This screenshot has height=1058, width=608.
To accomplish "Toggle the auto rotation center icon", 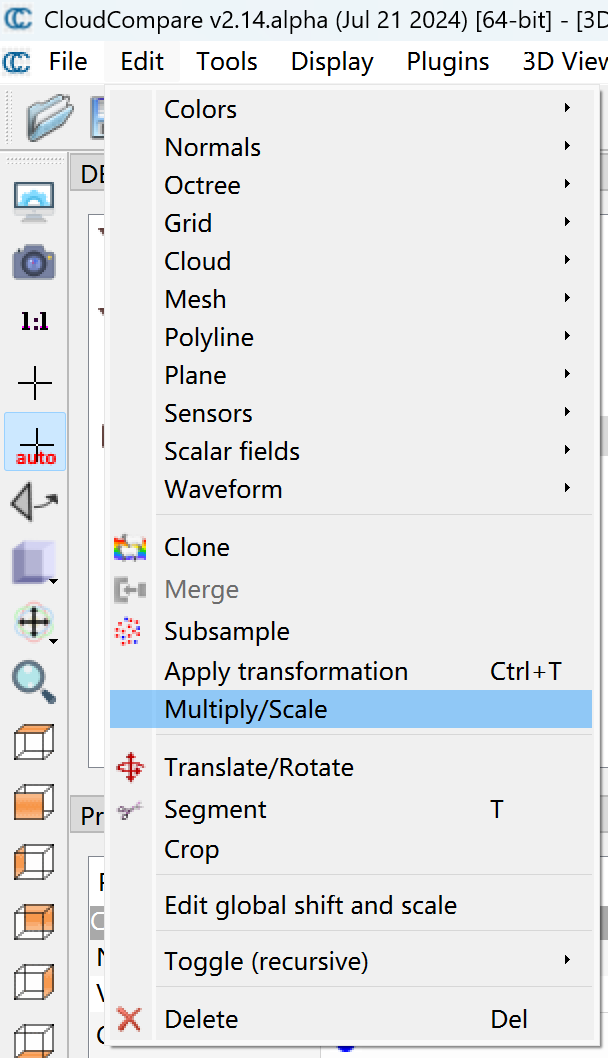I will (35, 442).
